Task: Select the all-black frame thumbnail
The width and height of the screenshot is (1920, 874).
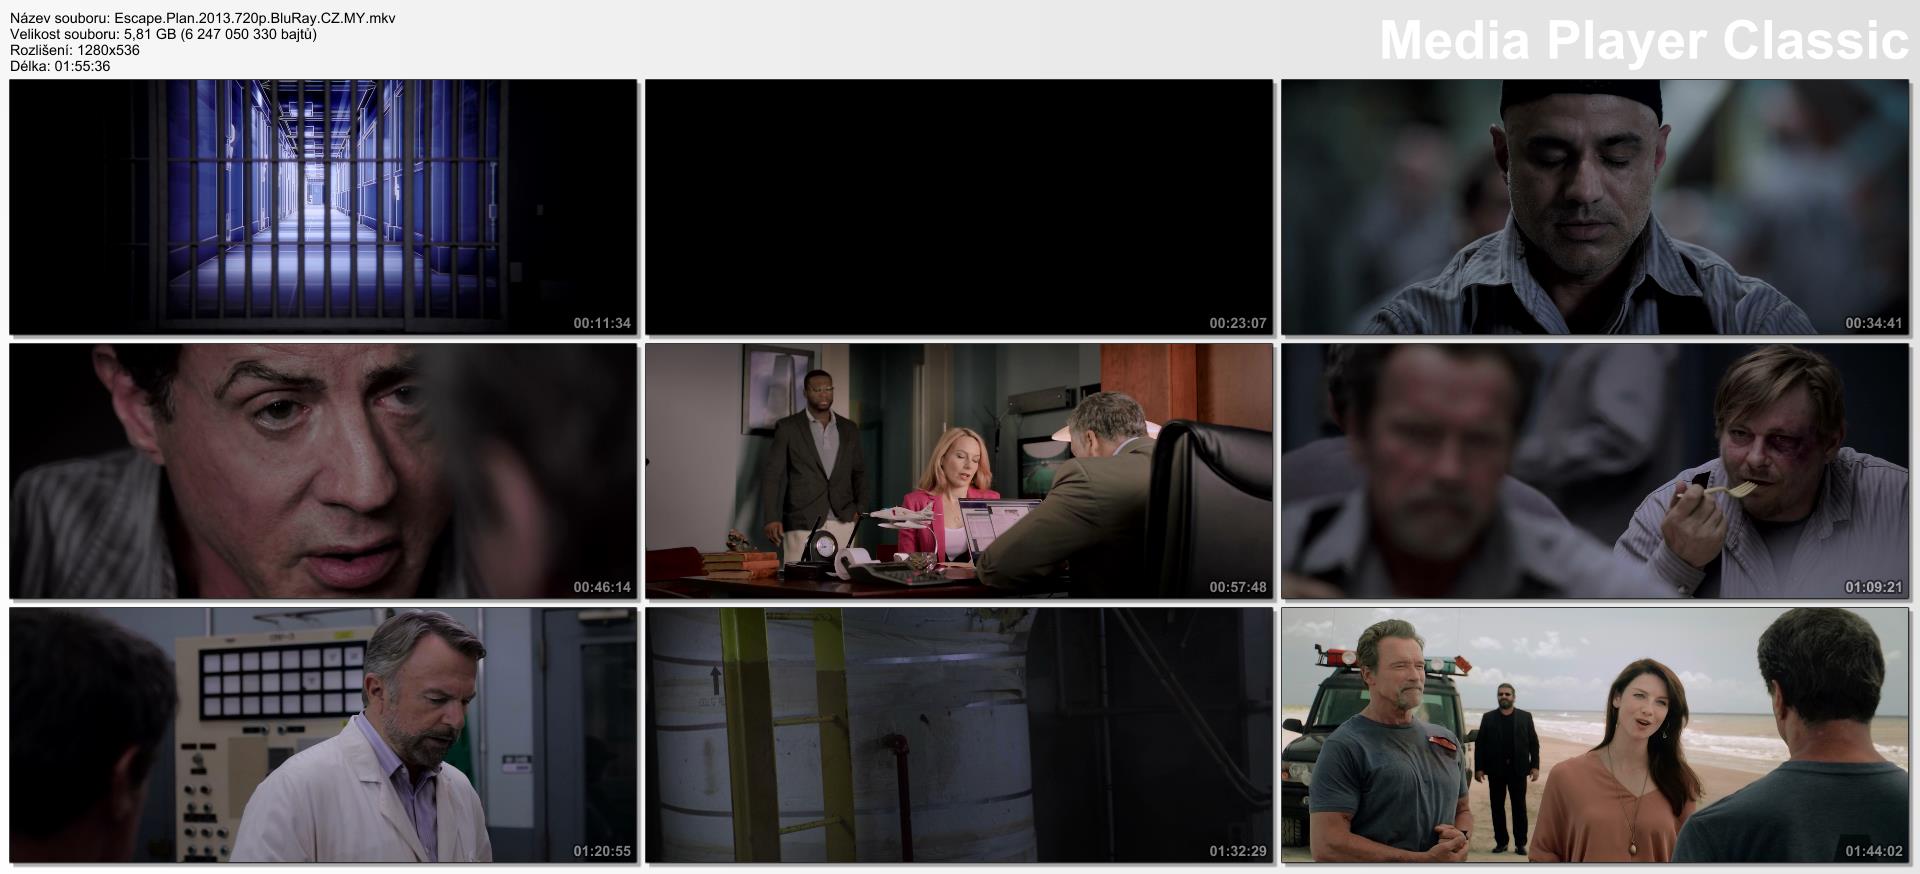Action: coord(958,207)
